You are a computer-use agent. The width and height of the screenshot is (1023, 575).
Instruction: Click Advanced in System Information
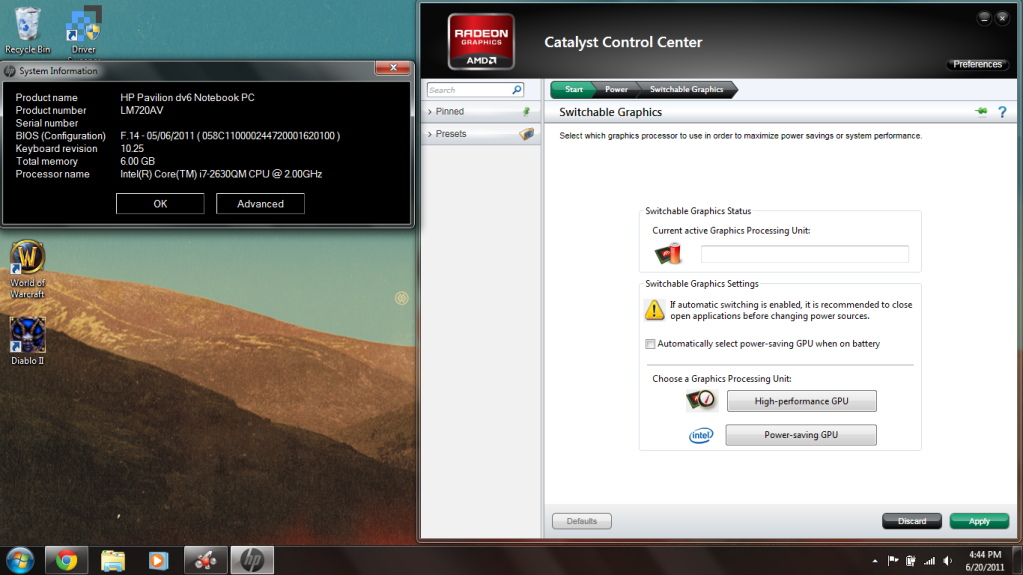click(x=260, y=204)
